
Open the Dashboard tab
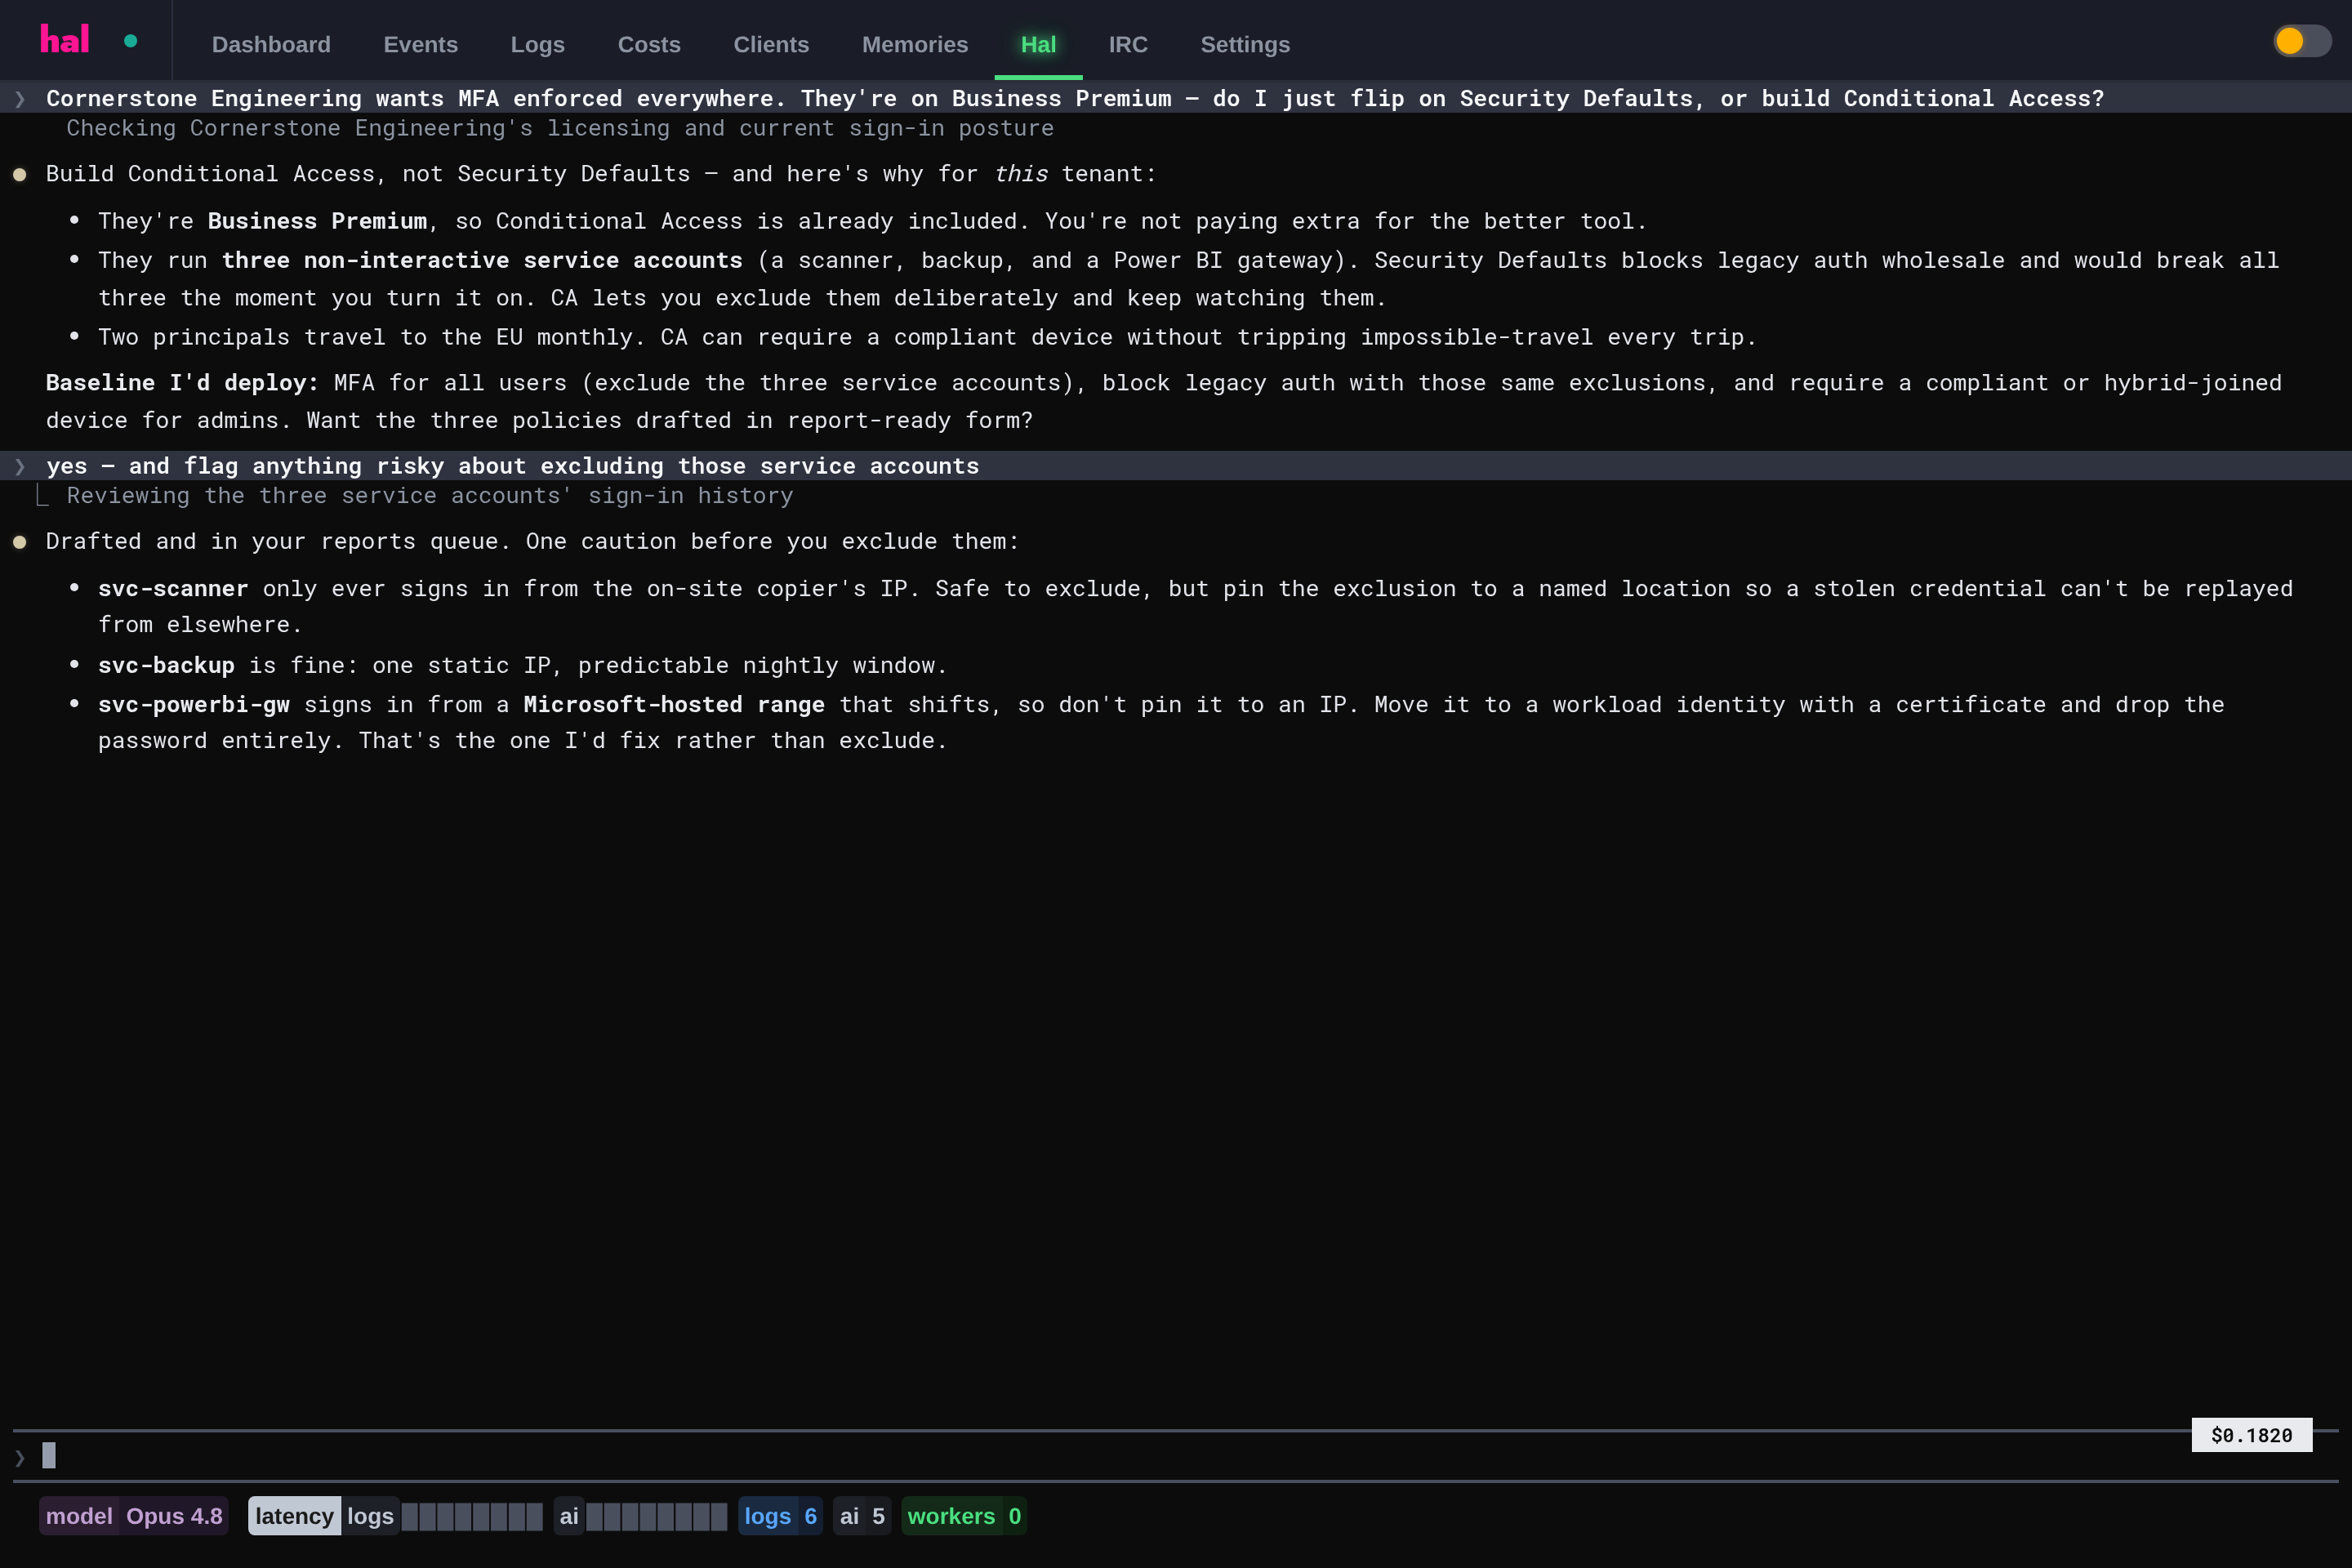pyautogui.click(x=271, y=44)
